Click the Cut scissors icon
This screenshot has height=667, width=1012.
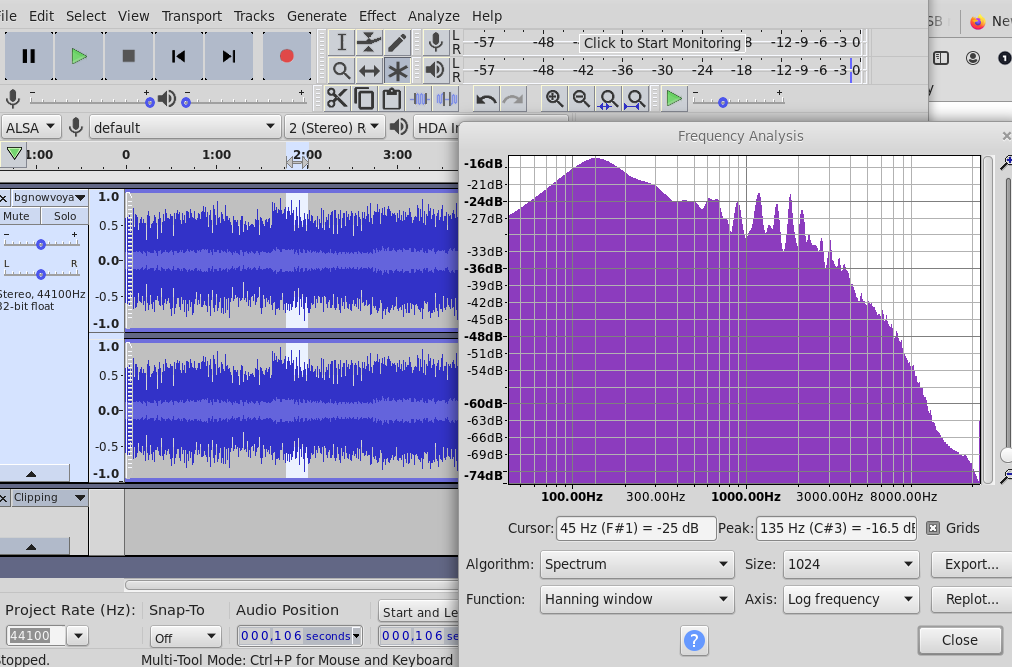[337, 99]
